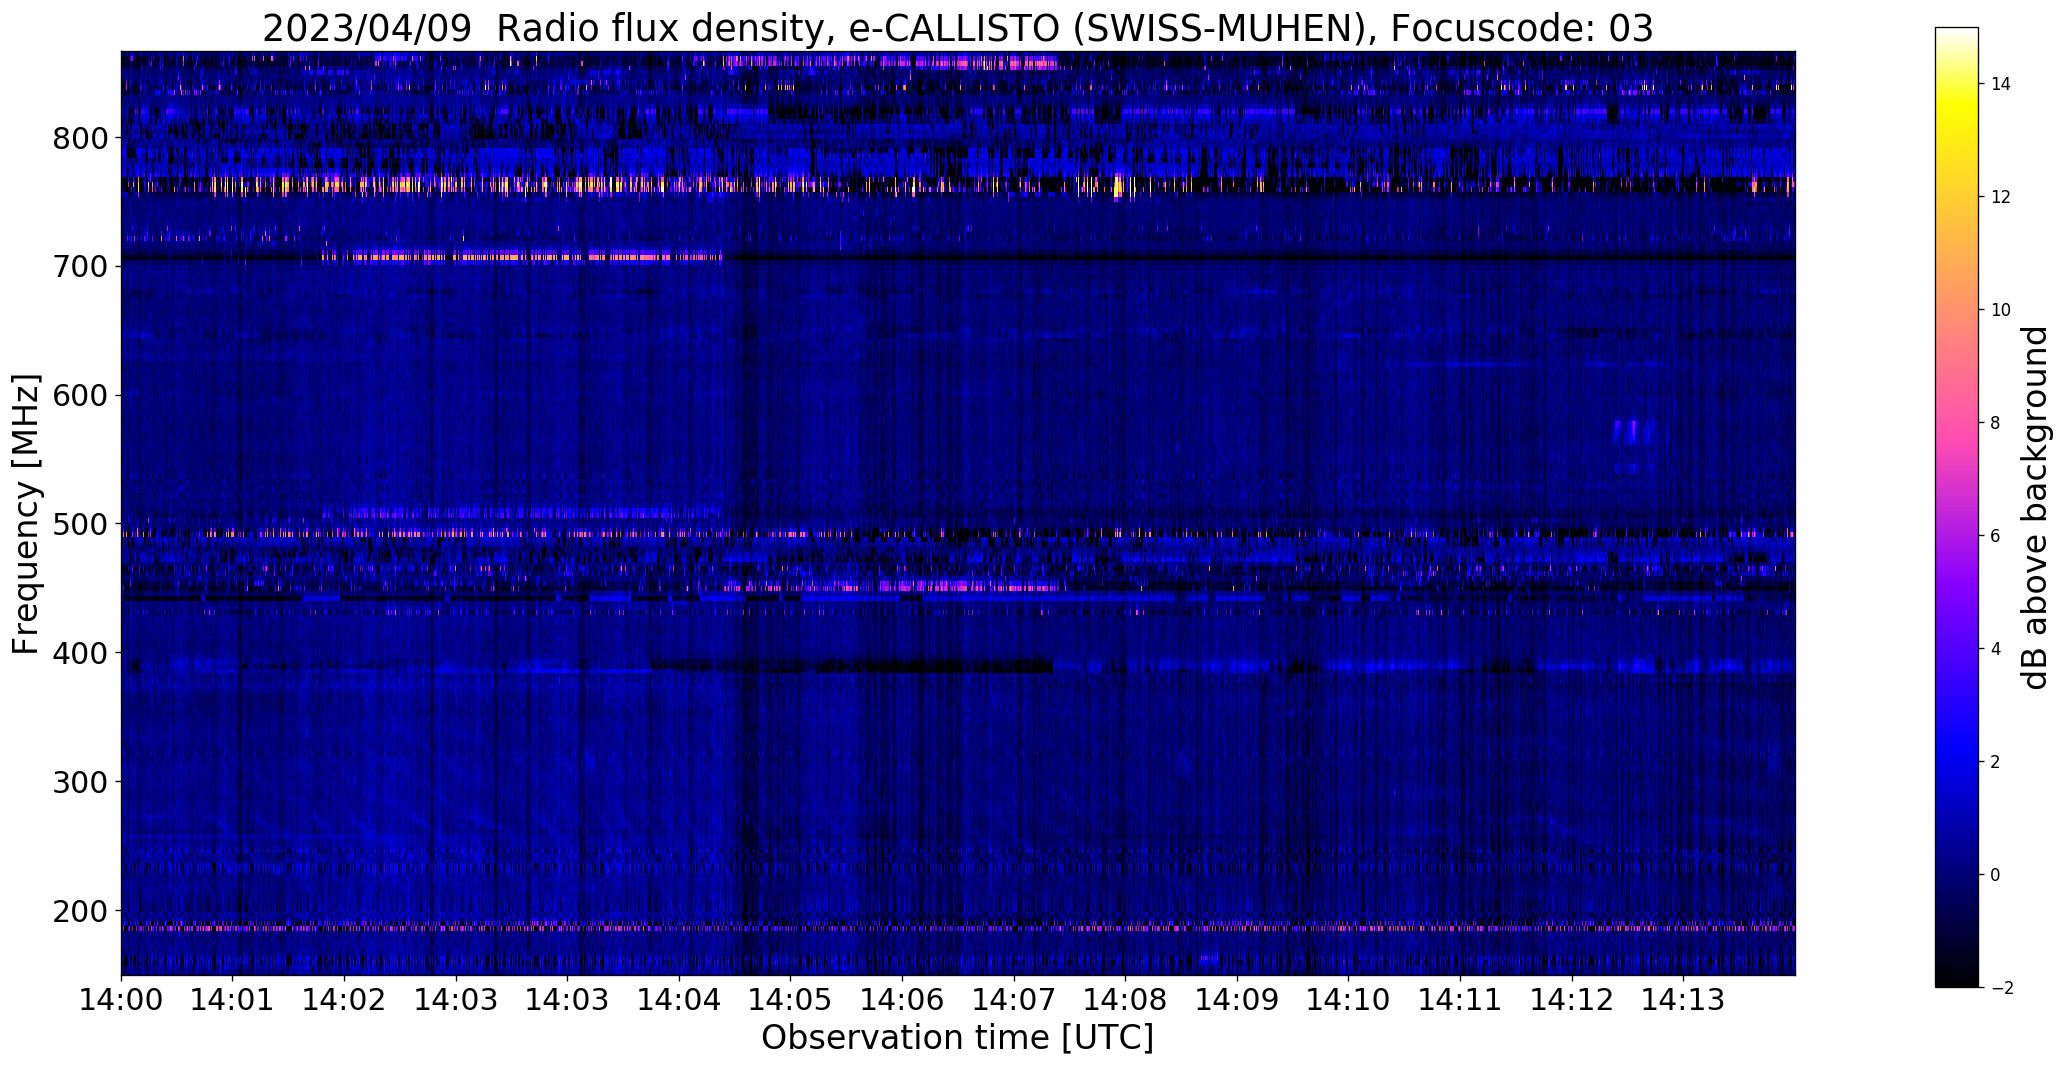Click the 500 MHz frequency tick label

[80, 524]
